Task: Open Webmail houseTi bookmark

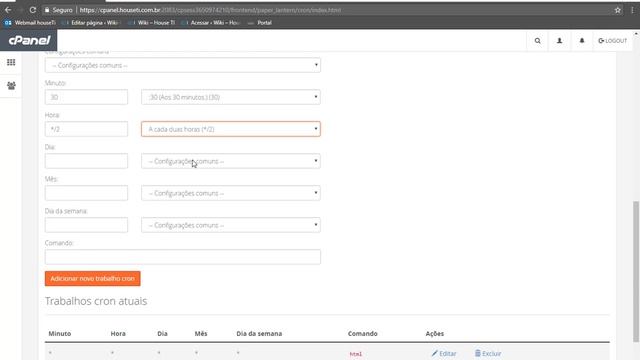Action: coord(30,23)
